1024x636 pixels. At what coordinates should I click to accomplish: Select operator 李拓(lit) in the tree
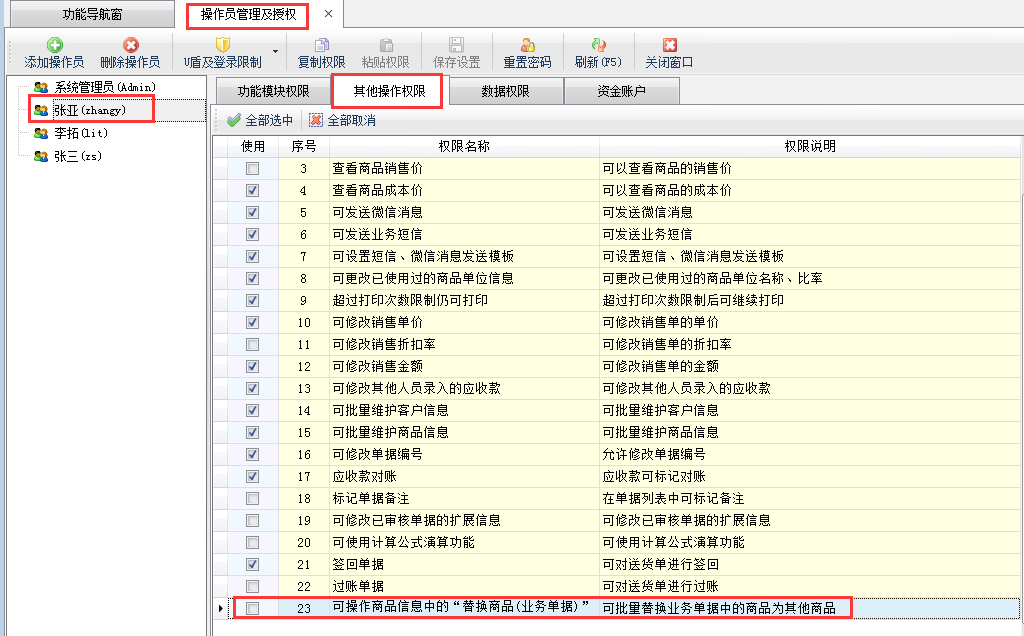[79, 133]
